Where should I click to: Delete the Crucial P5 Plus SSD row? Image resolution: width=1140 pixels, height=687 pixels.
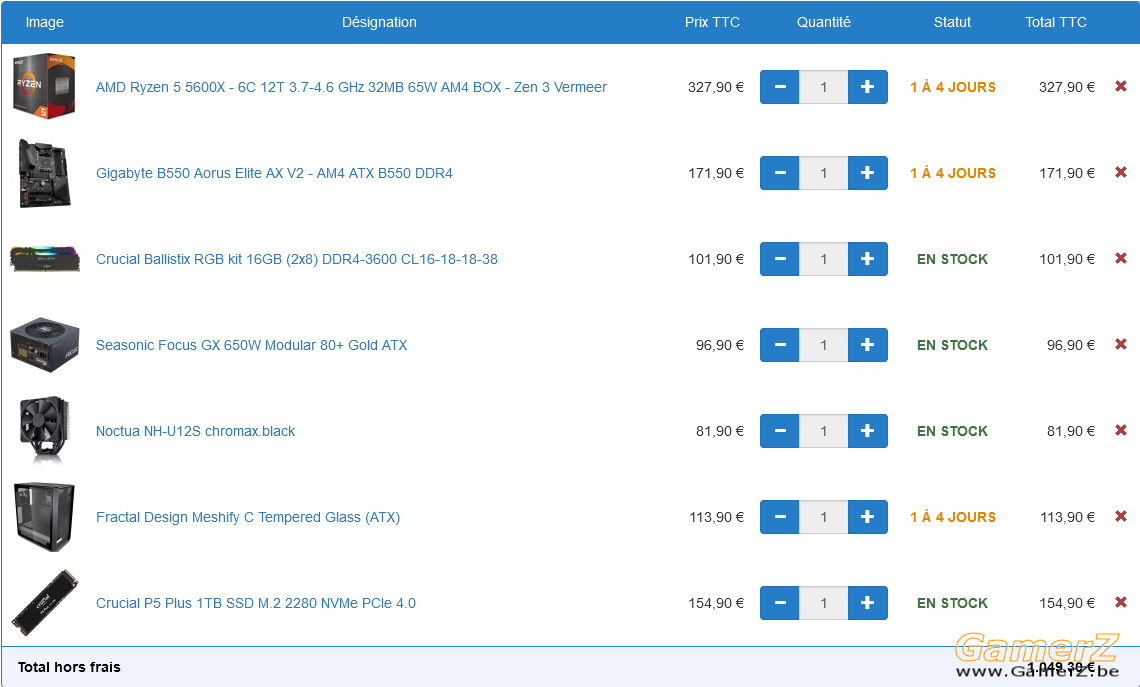[x=1120, y=603]
